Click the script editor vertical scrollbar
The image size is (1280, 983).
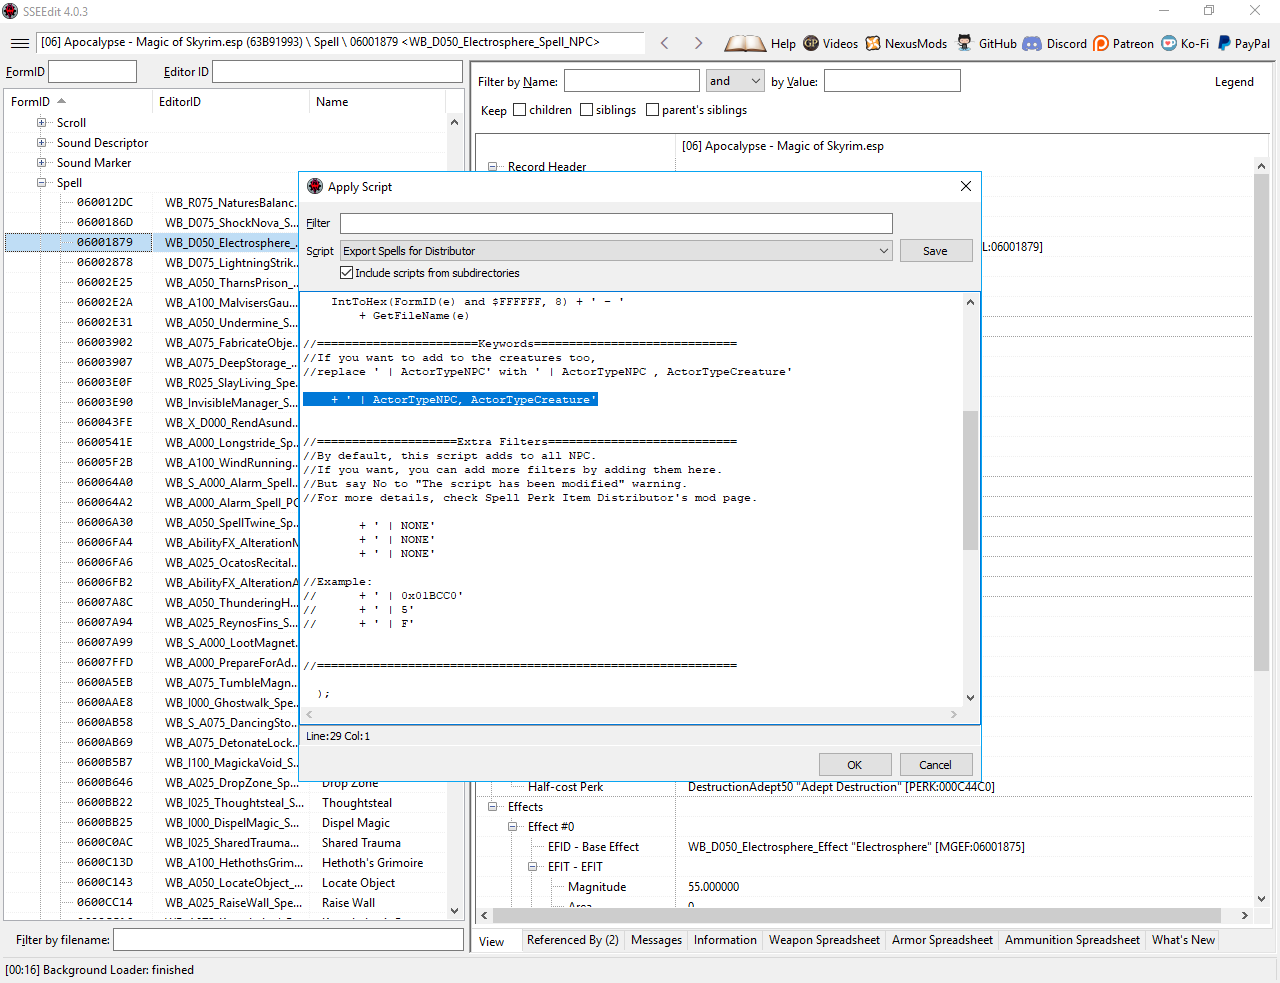click(970, 480)
